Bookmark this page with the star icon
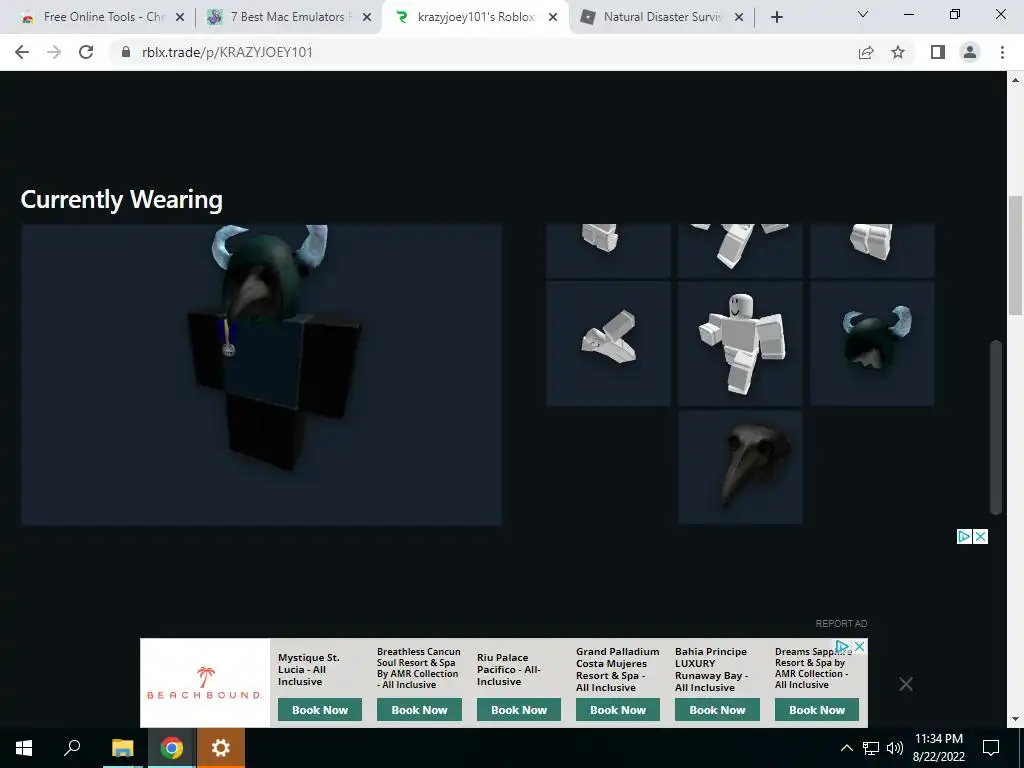Image resolution: width=1024 pixels, height=768 pixels. tap(898, 52)
